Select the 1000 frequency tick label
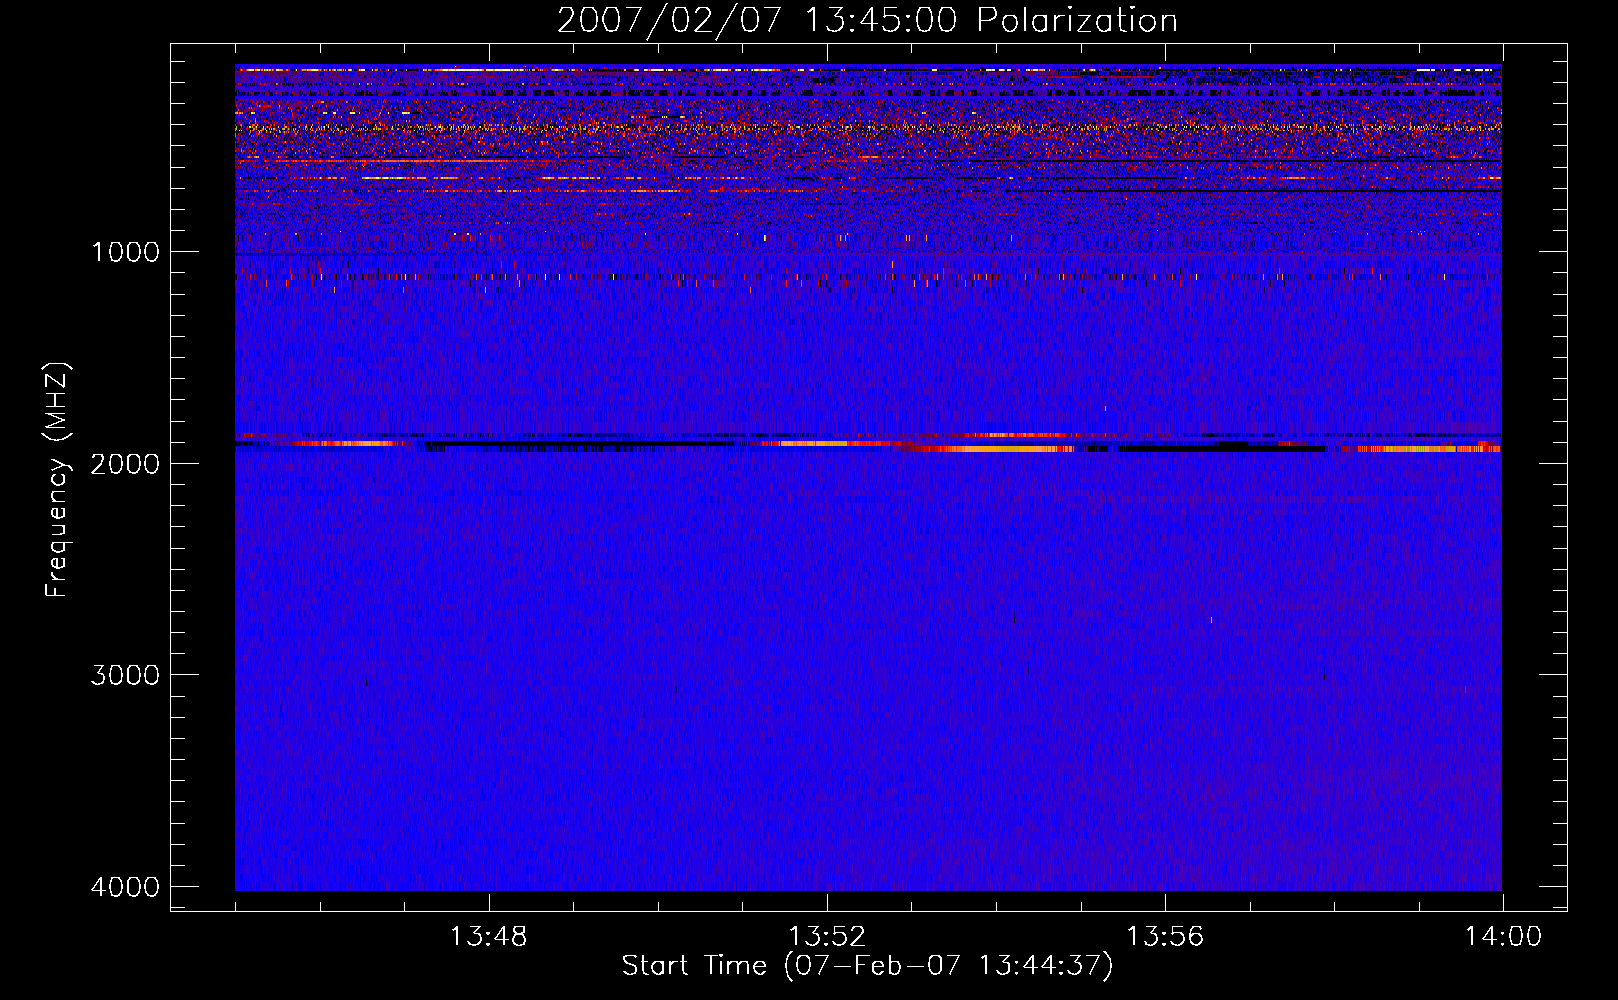This screenshot has width=1618, height=1000. [125, 251]
